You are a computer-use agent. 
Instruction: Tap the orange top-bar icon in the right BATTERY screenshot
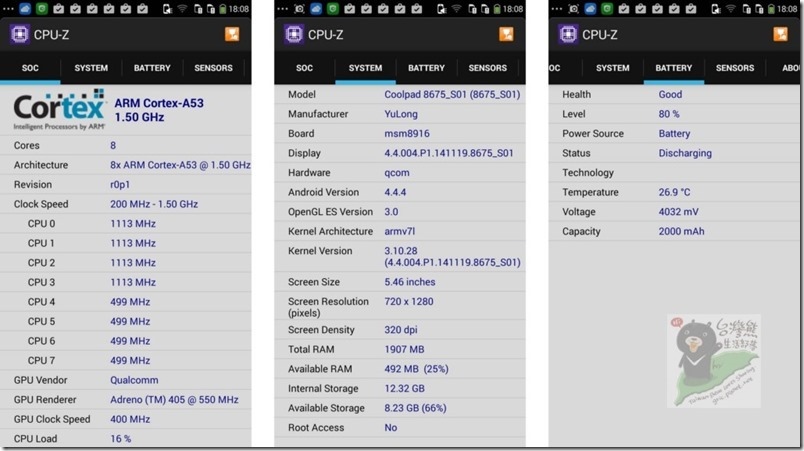[780, 34]
